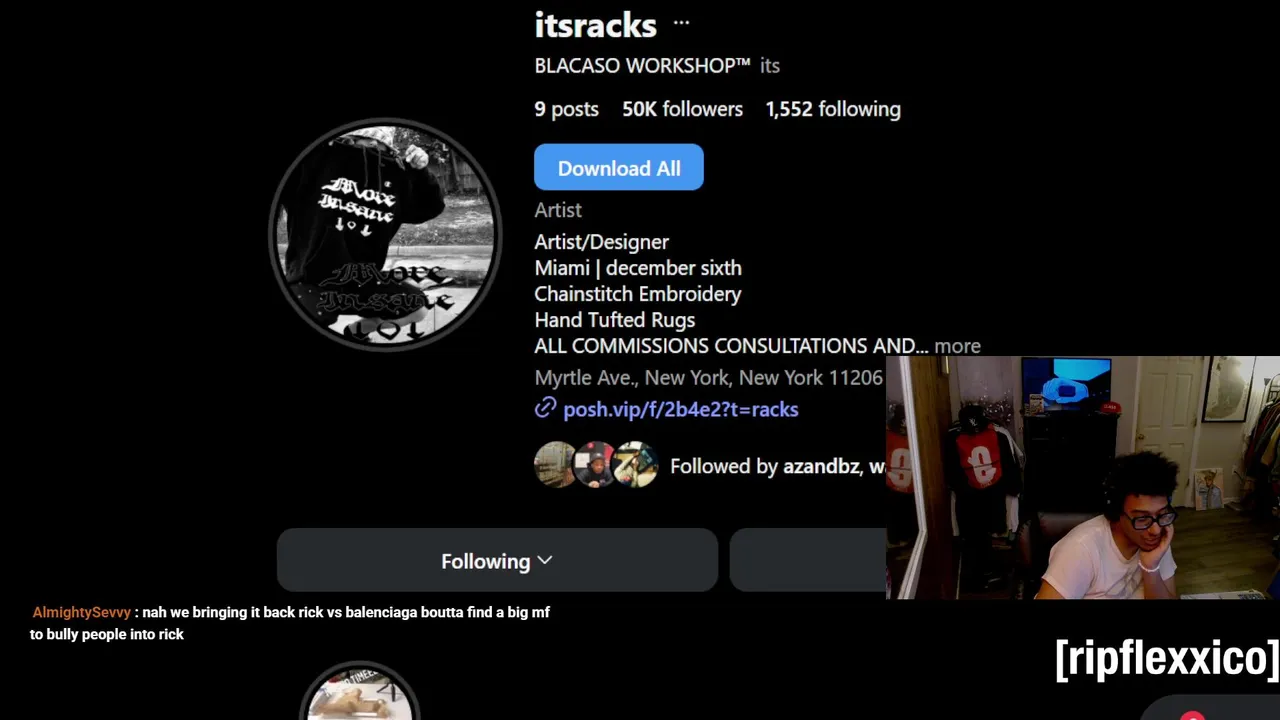The image size is (1280, 720).
Task: Click AlmightySevvy username in chat overlay
Action: (x=82, y=612)
